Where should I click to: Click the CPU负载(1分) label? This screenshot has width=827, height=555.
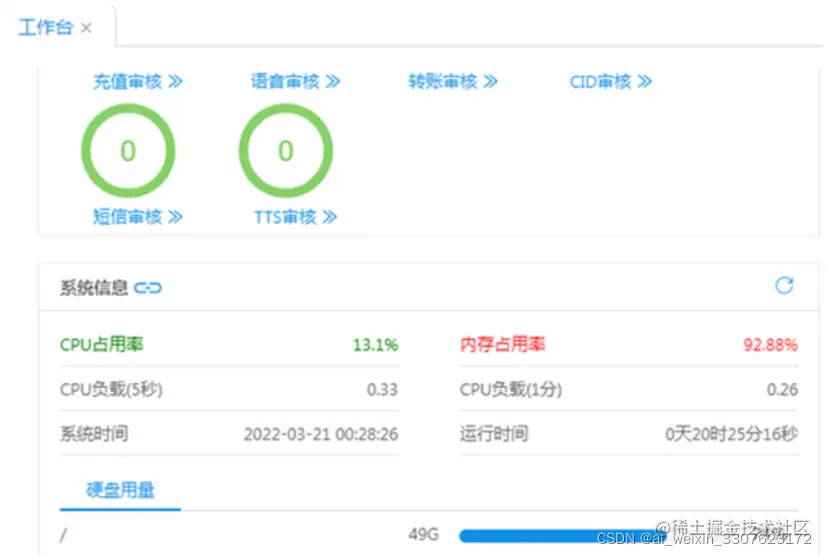click(x=511, y=389)
